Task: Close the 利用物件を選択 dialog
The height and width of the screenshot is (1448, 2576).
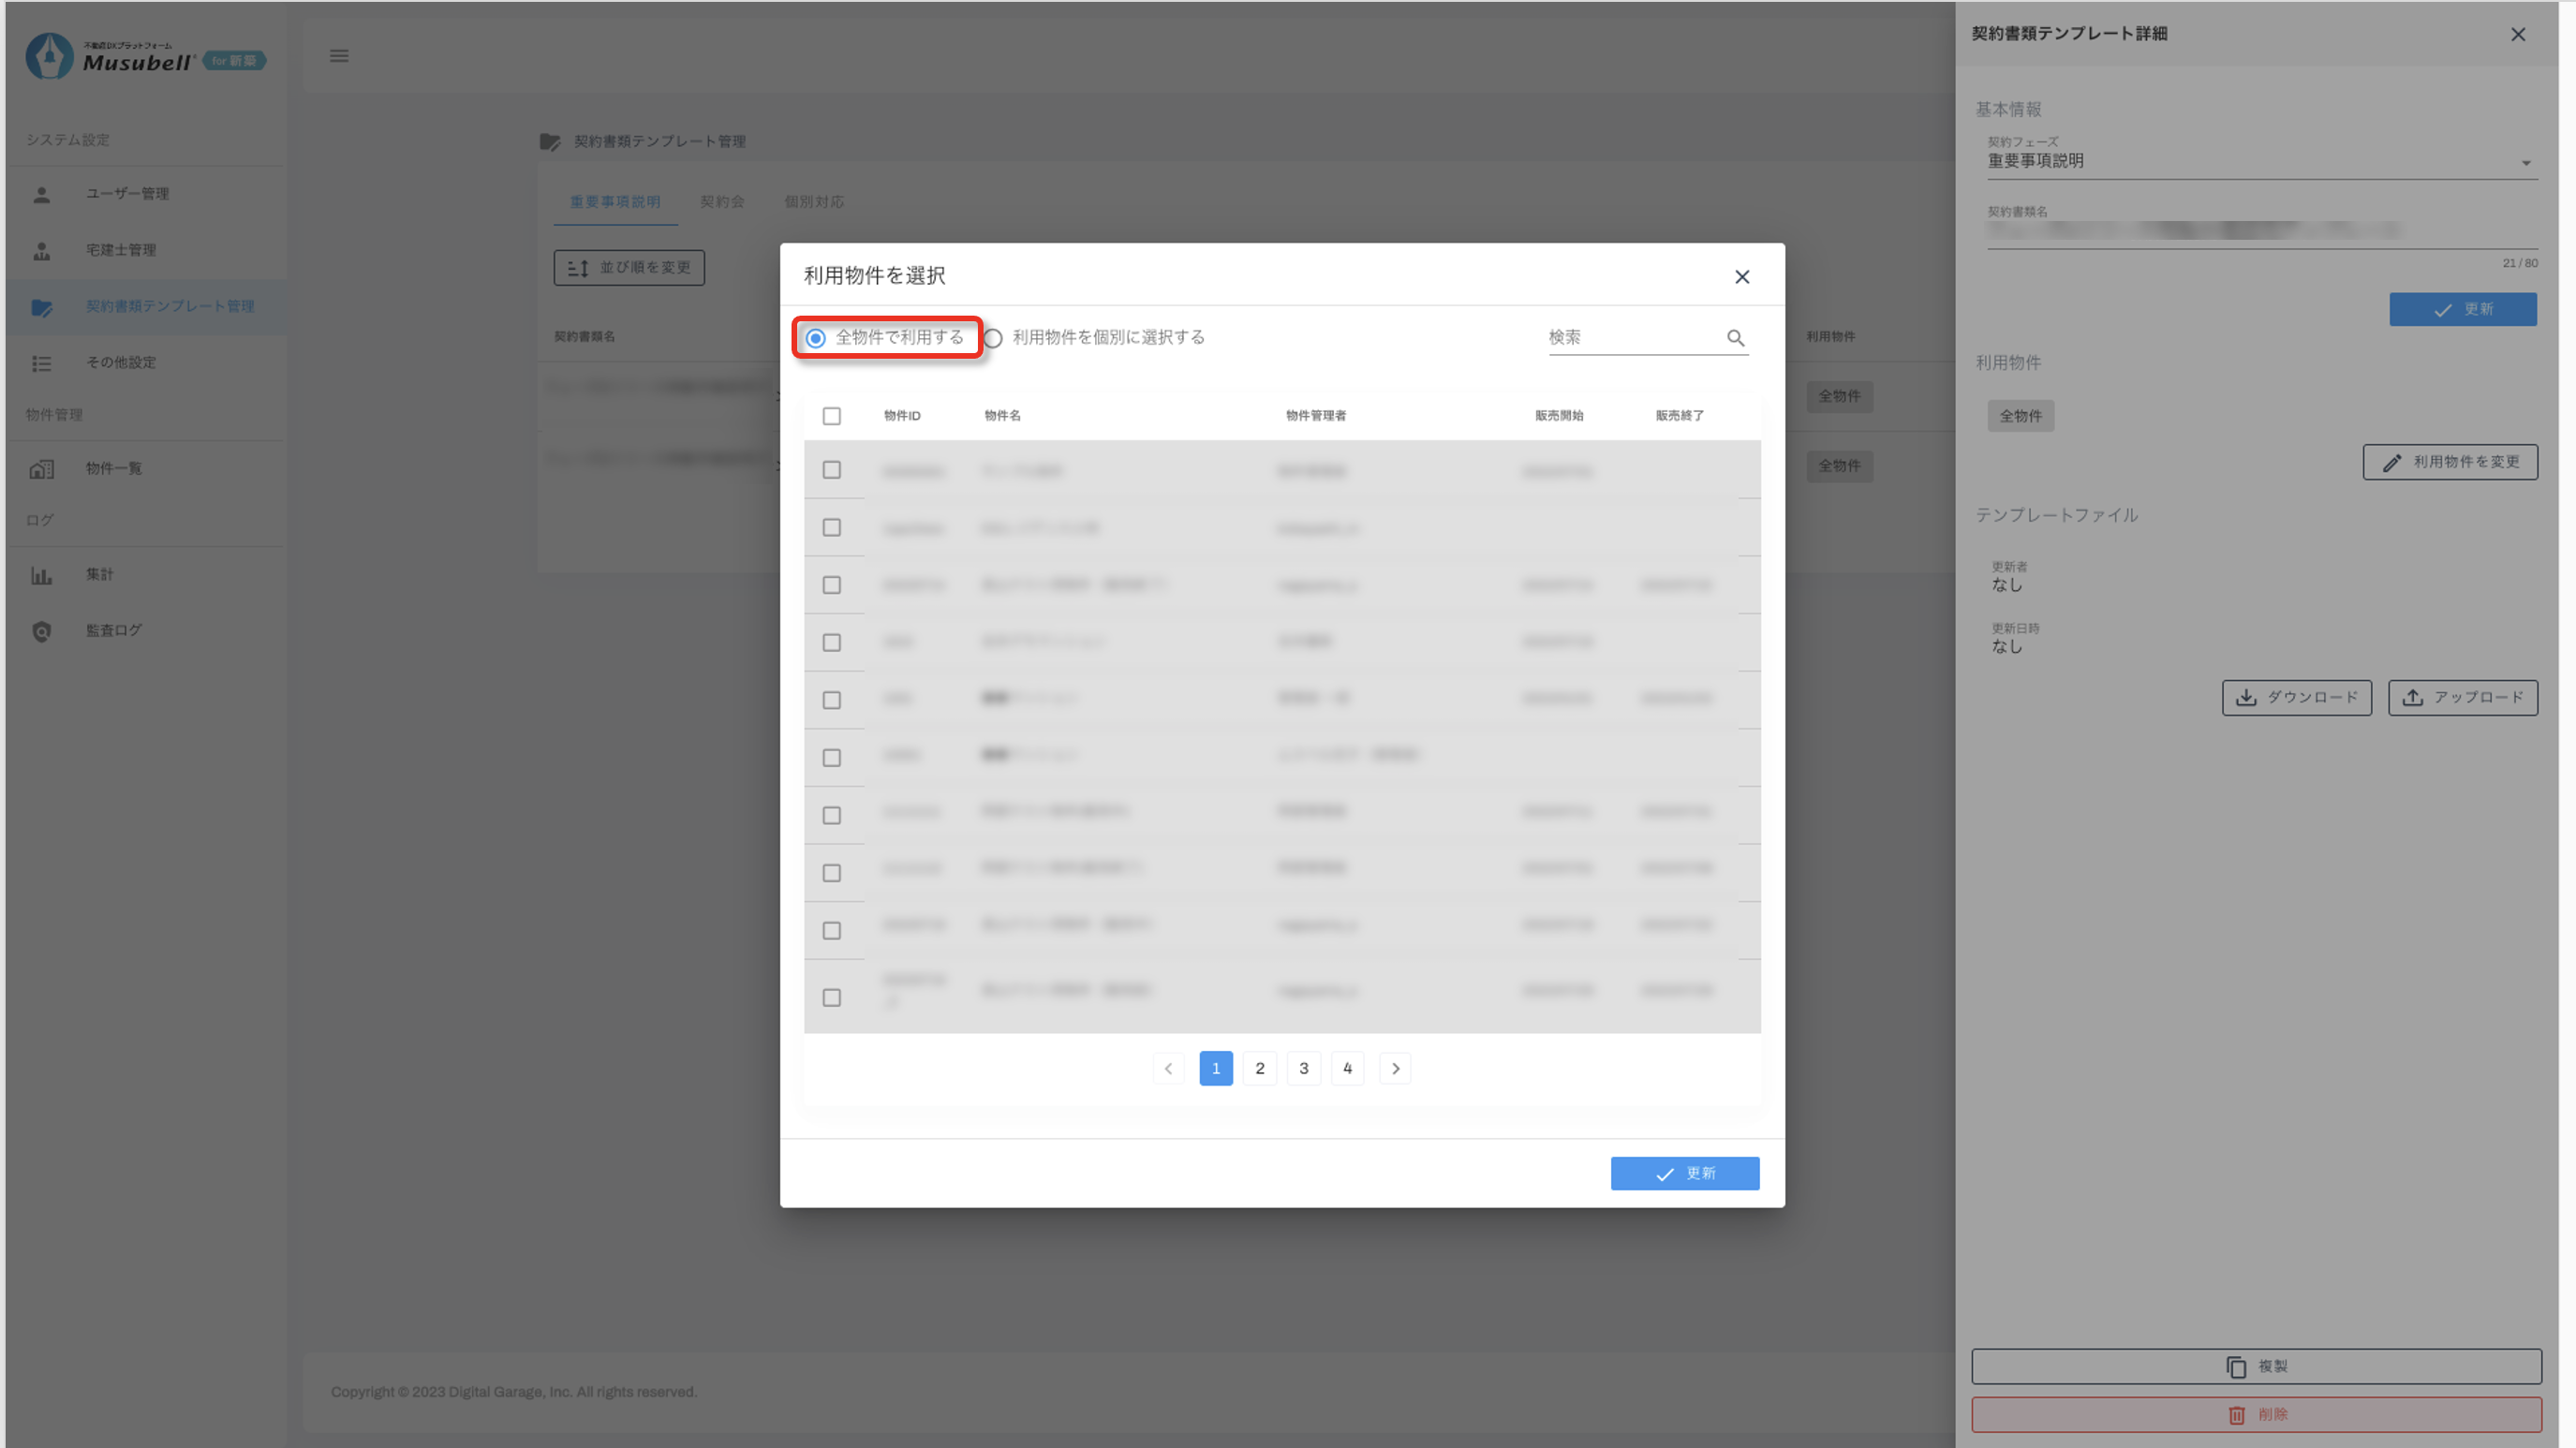Action: point(1742,277)
